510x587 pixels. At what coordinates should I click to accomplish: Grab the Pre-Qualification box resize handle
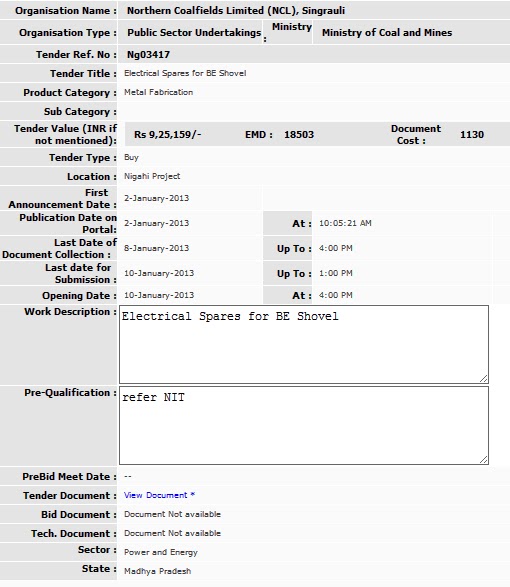tap(484, 460)
